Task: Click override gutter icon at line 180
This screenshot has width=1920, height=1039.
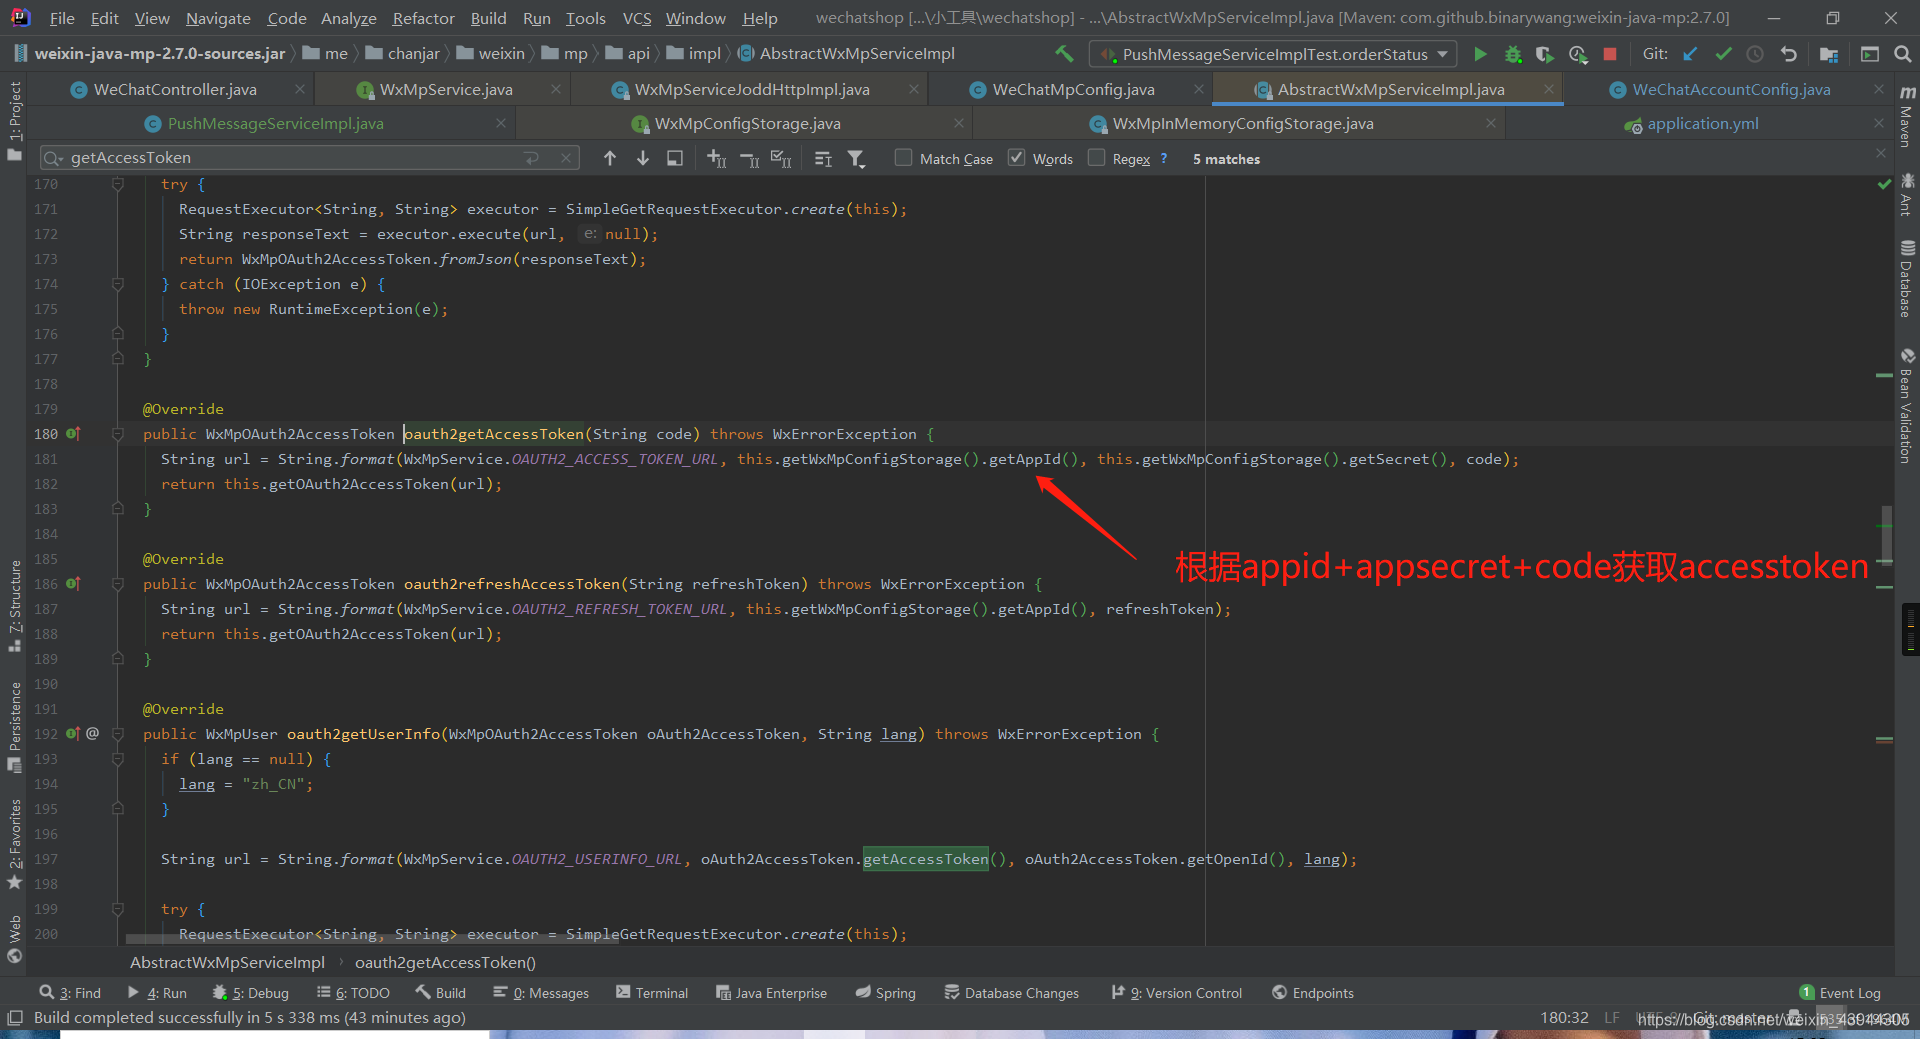Action: (x=73, y=434)
